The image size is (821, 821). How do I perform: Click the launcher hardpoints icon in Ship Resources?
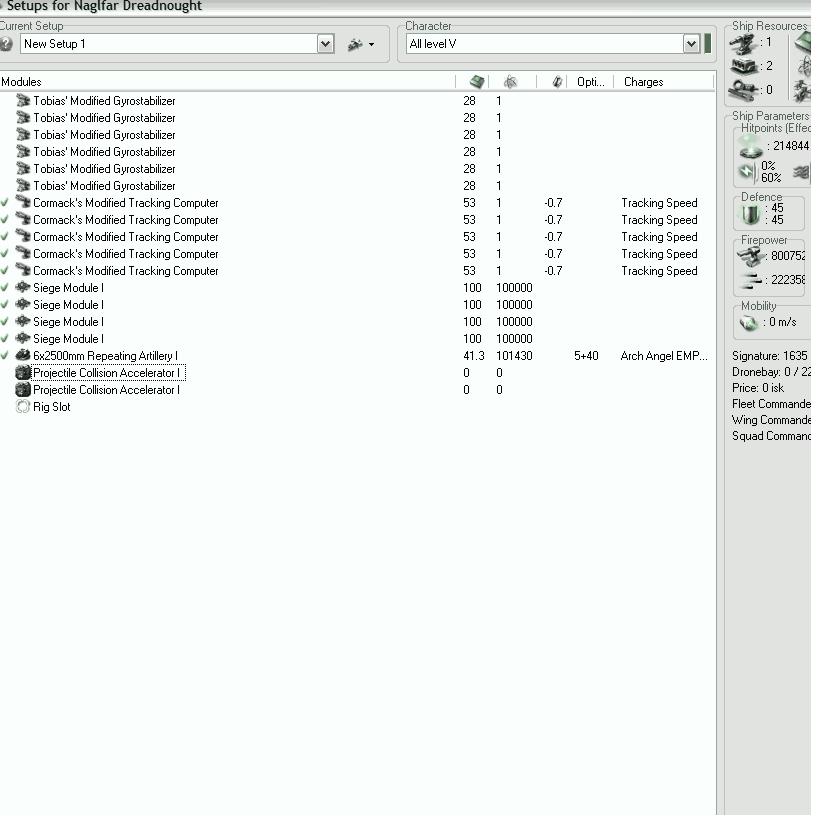tap(744, 66)
